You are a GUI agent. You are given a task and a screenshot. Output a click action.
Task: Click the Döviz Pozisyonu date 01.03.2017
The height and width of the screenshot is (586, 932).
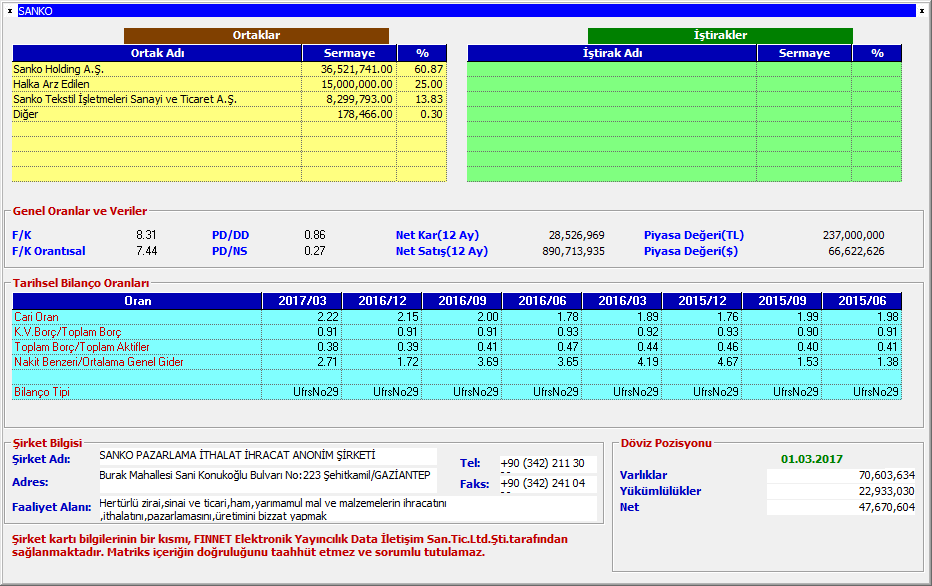pyautogui.click(x=811, y=459)
